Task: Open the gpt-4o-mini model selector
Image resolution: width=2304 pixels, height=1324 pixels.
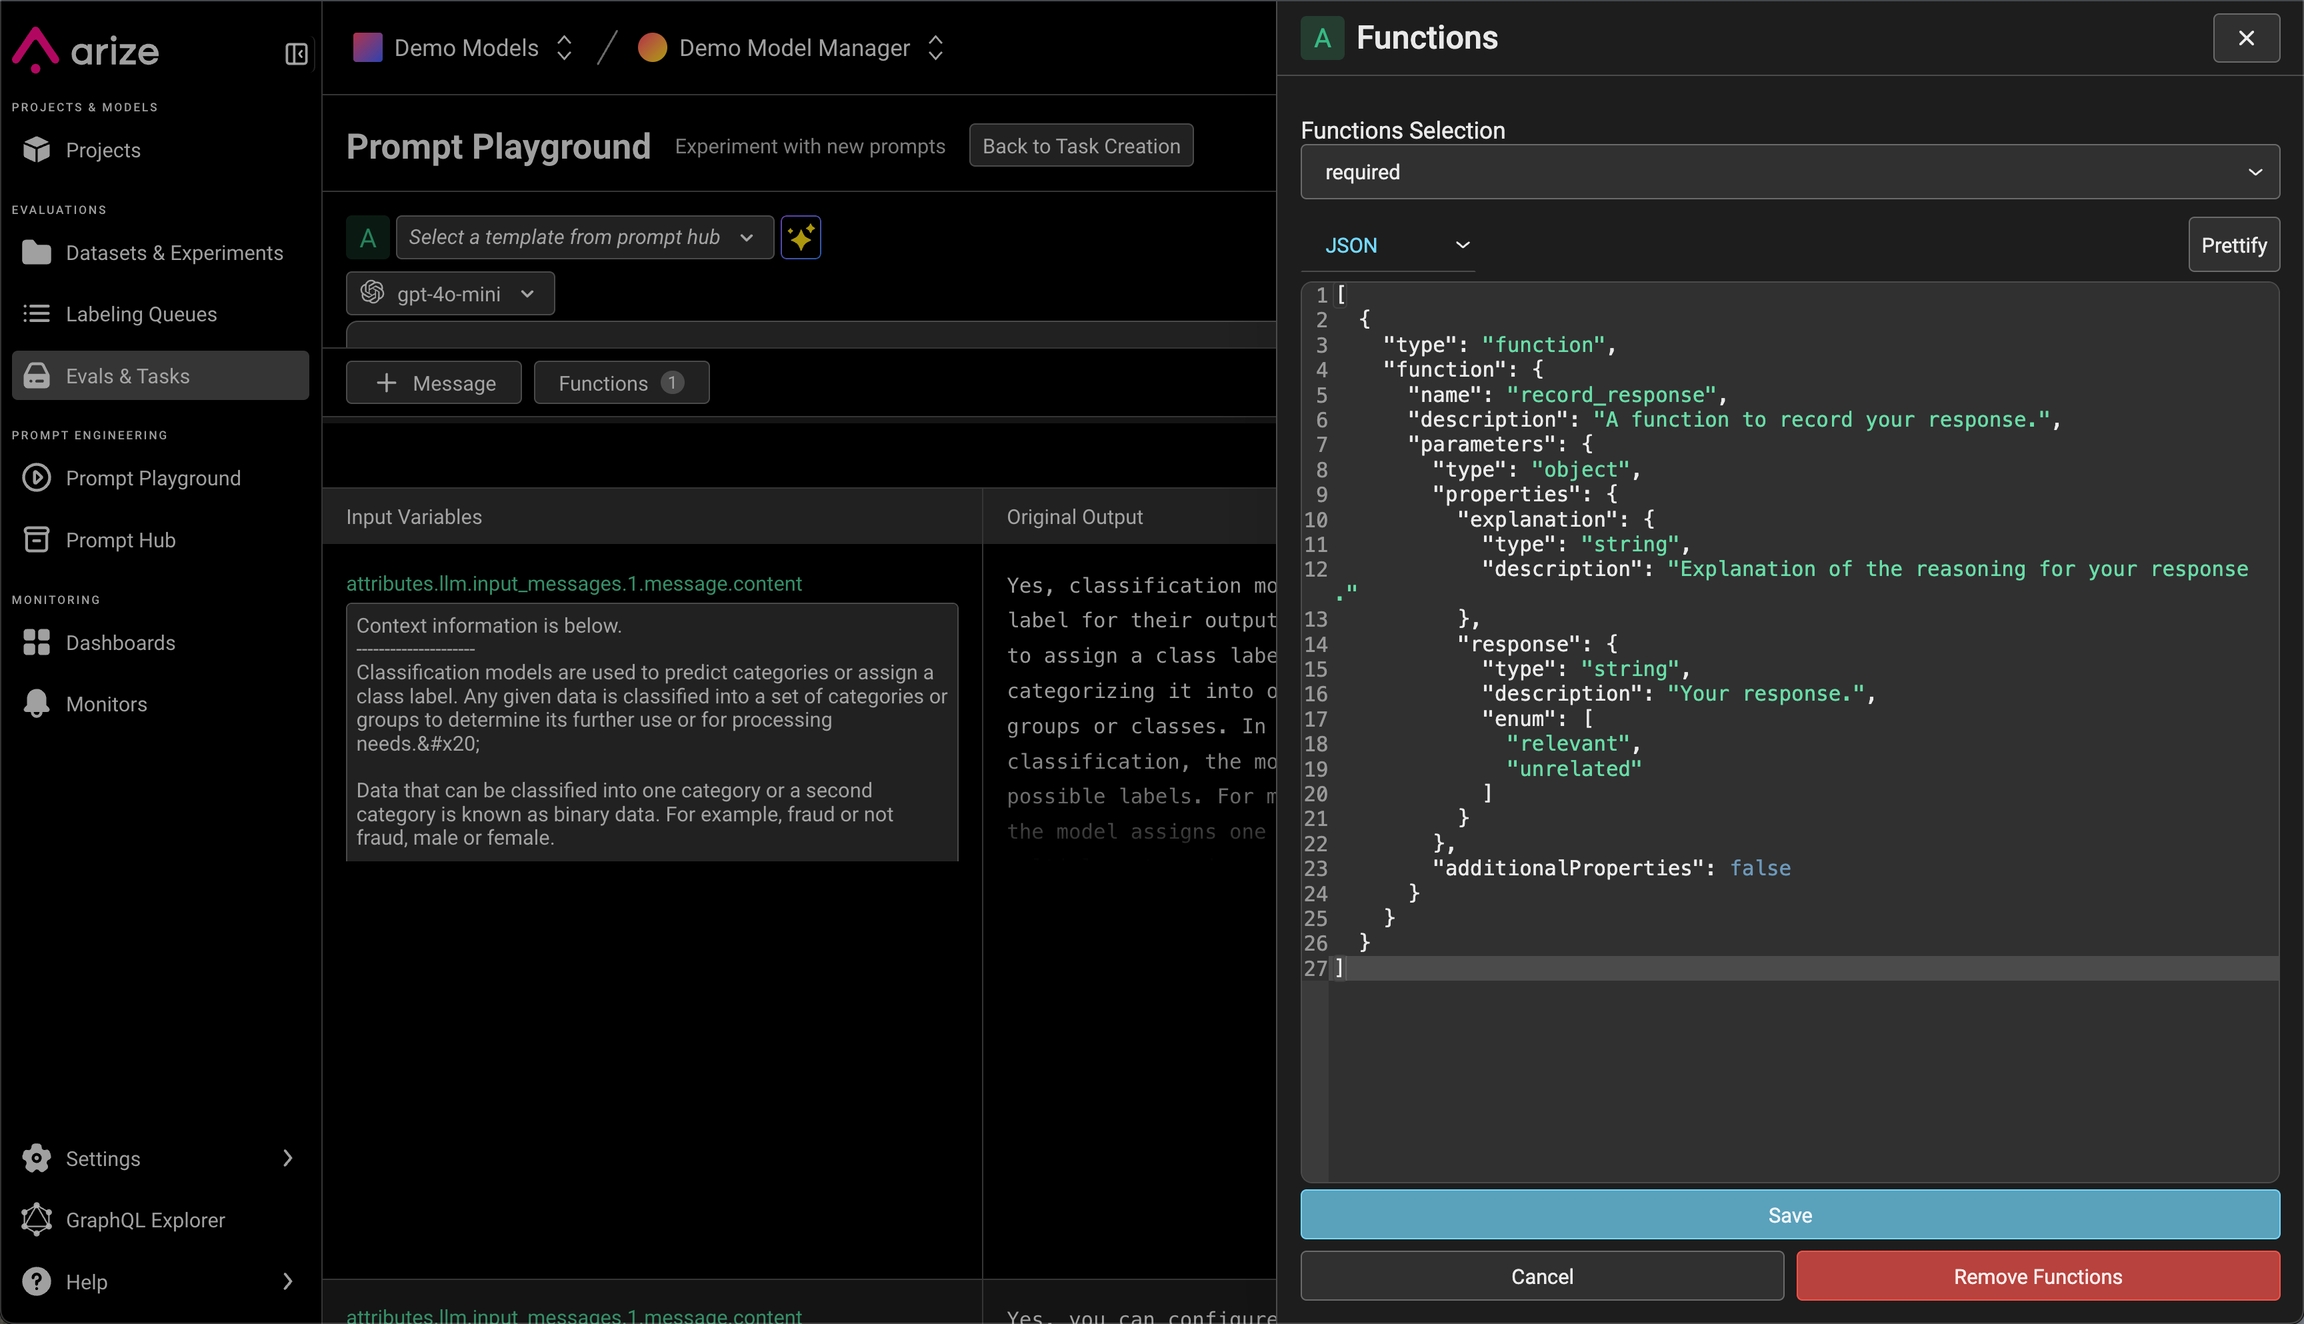Action: pos(450,294)
